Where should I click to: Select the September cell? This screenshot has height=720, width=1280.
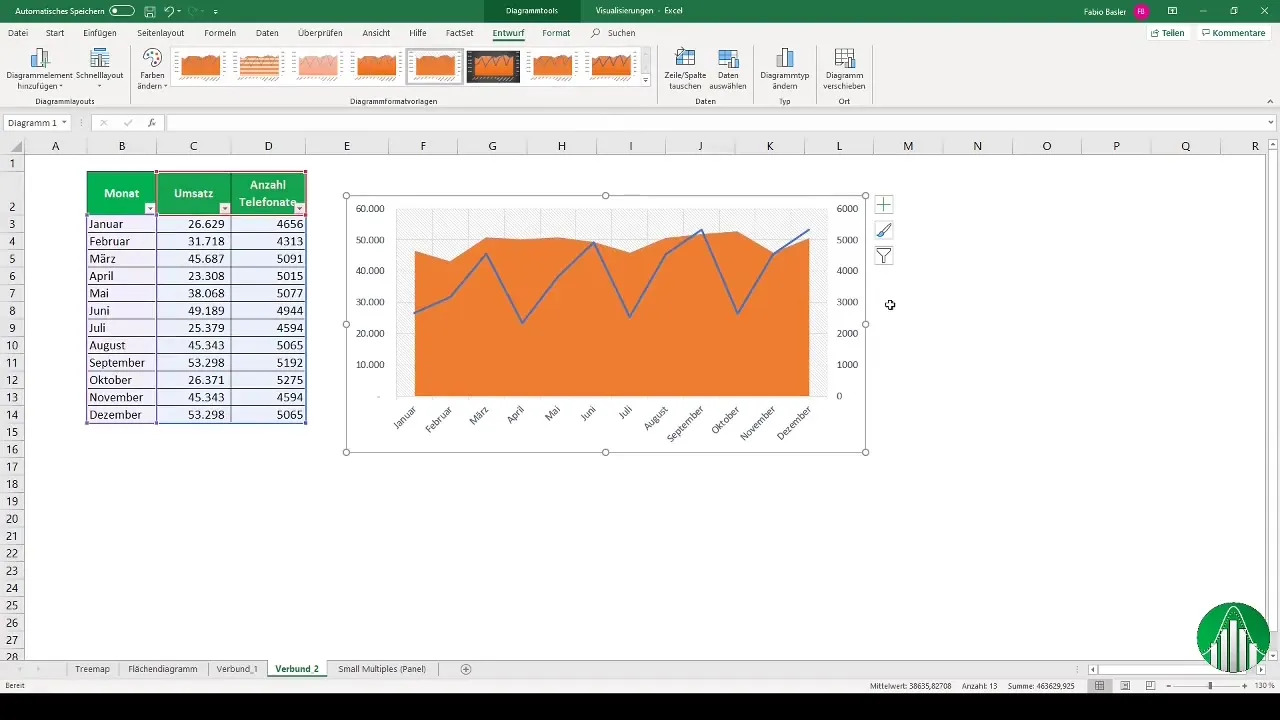pyautogui.click(x=121, y=362)
